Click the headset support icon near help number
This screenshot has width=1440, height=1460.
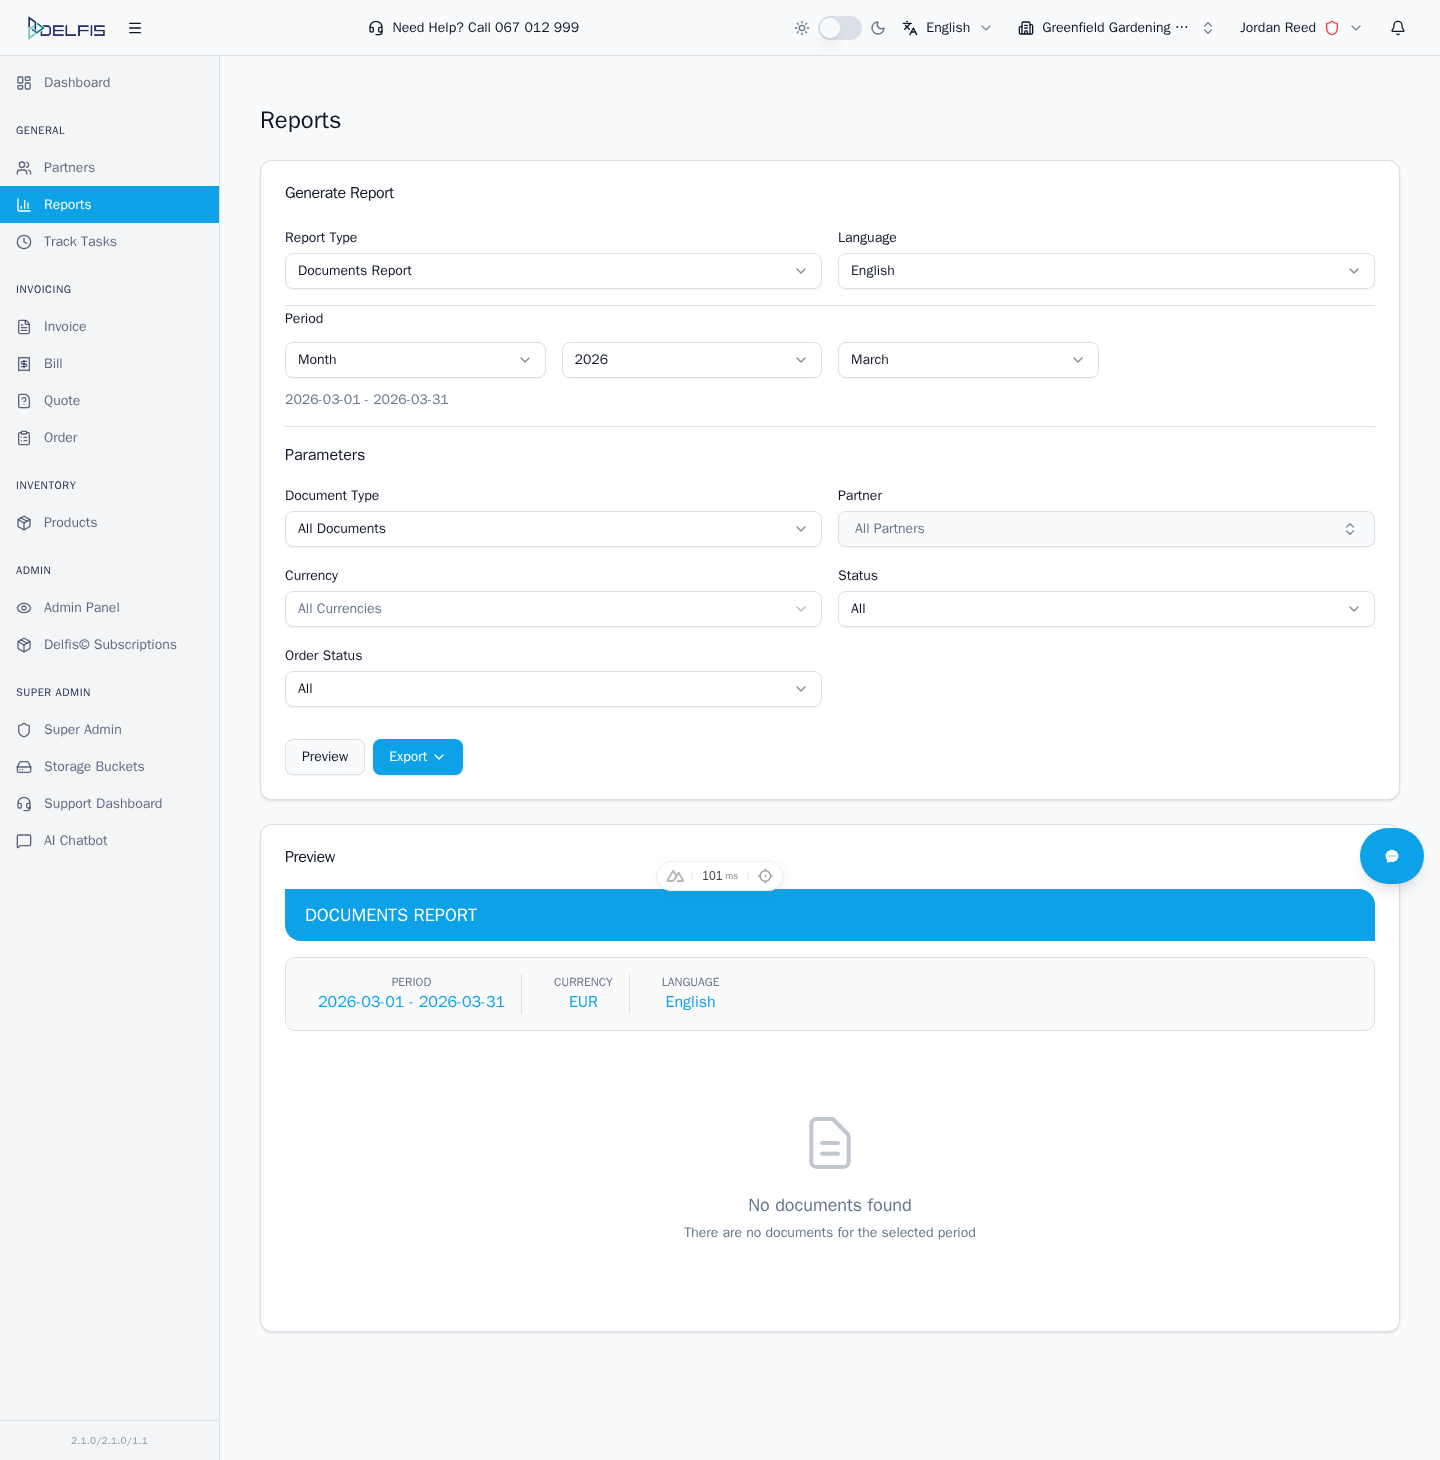(x=376, y=27)
